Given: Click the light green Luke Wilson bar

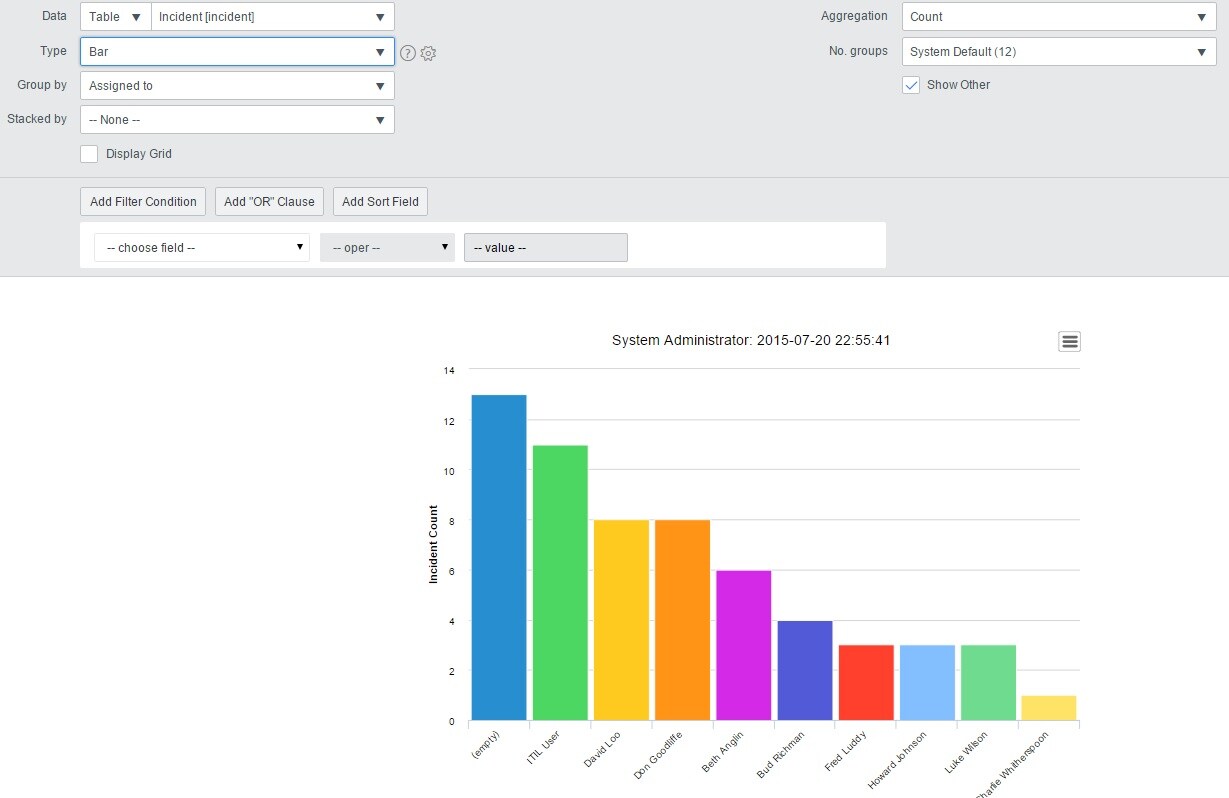Looking at the screenshot, I should [988, 683].
